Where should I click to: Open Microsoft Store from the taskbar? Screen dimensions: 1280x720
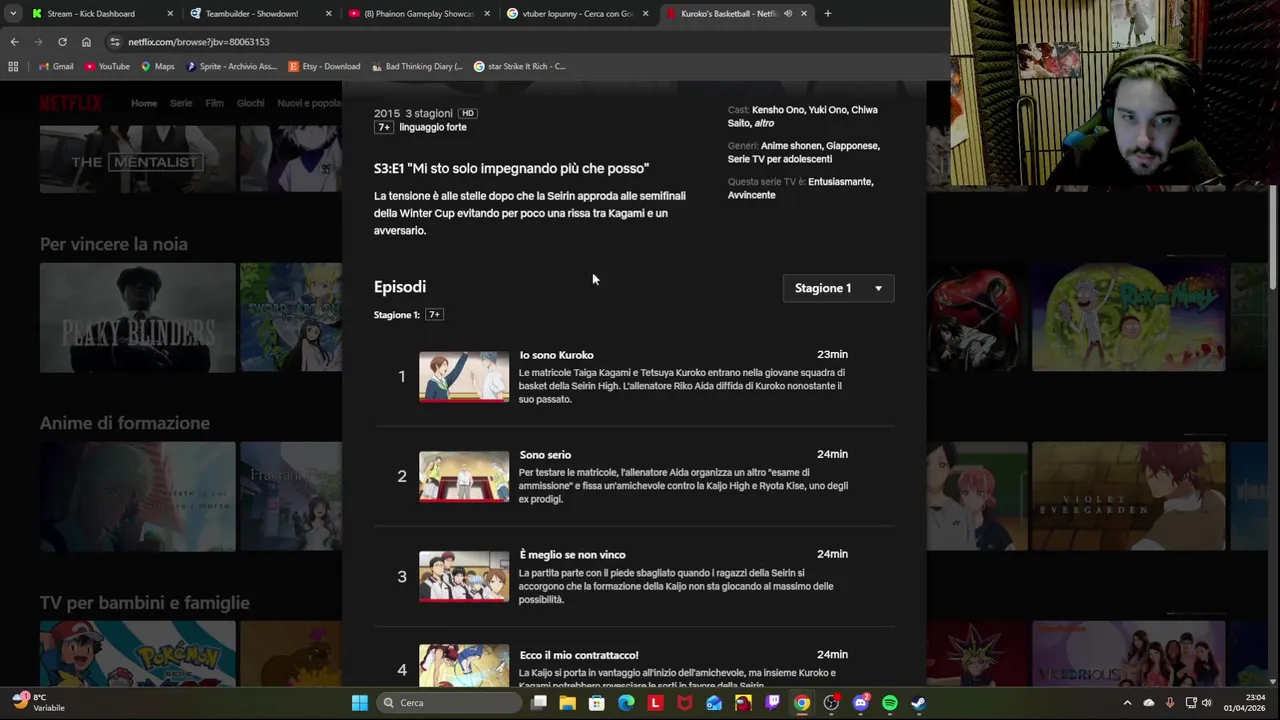pos(597,703)
